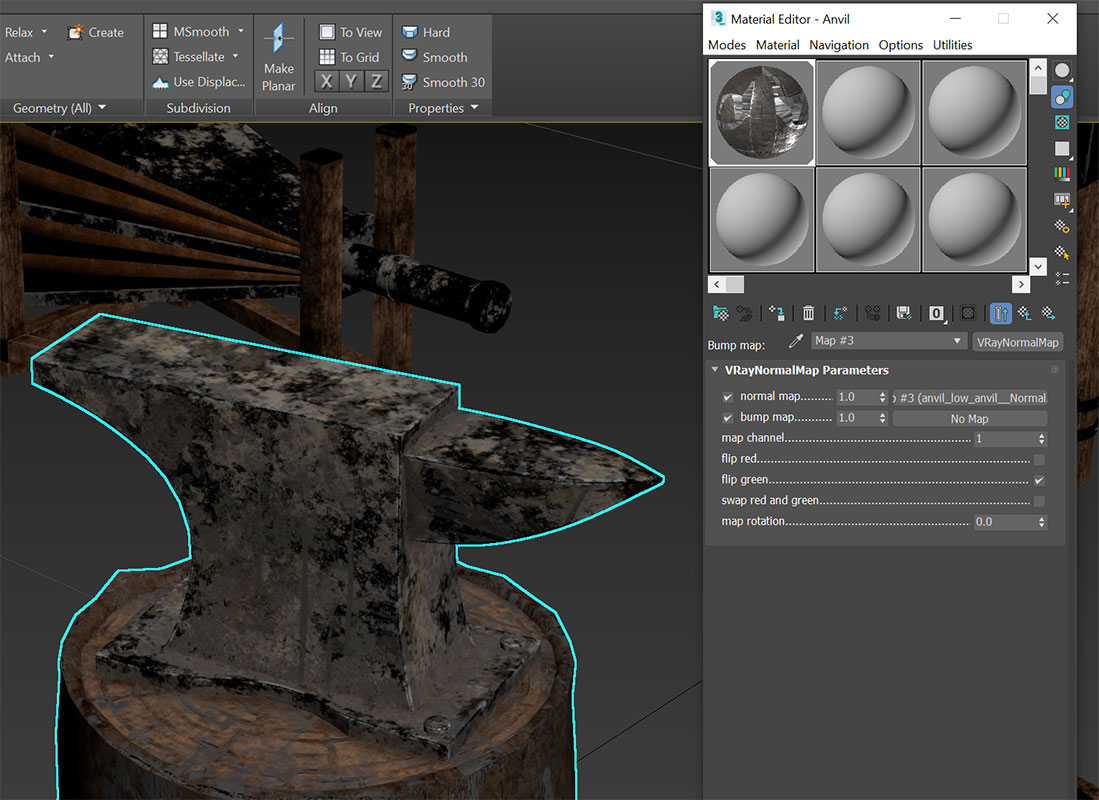Click Assign Material to Selection icon
The width and height of the screenshot is (1099, 800).
pos(777,313)
